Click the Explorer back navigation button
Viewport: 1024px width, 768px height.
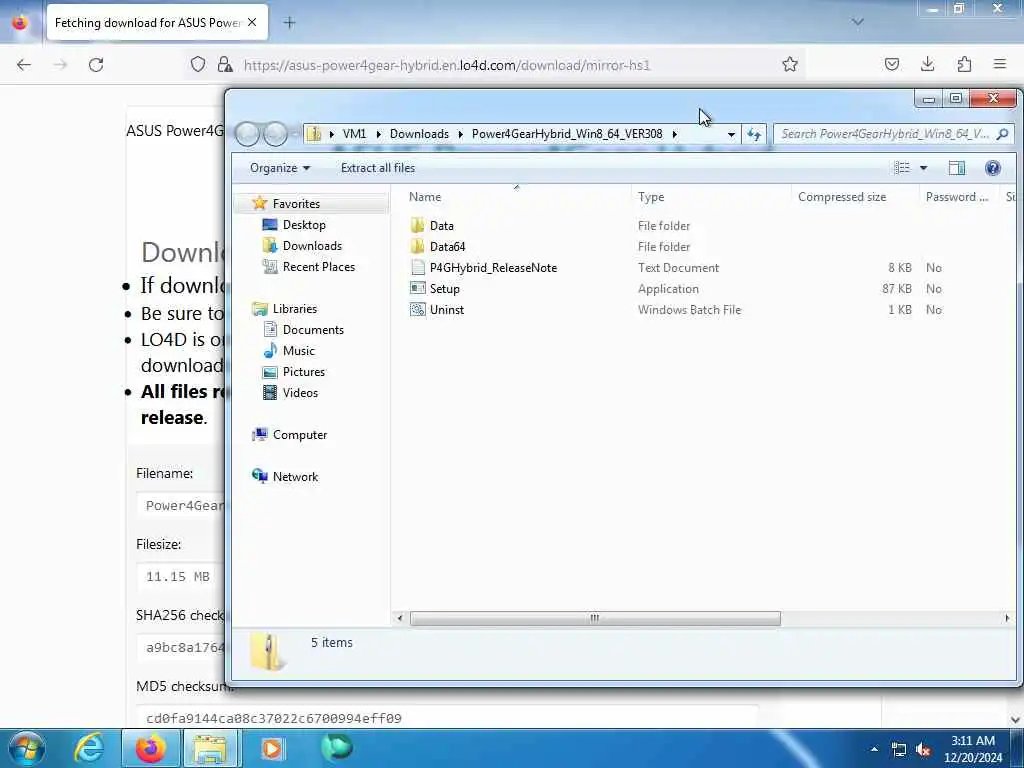248,134
